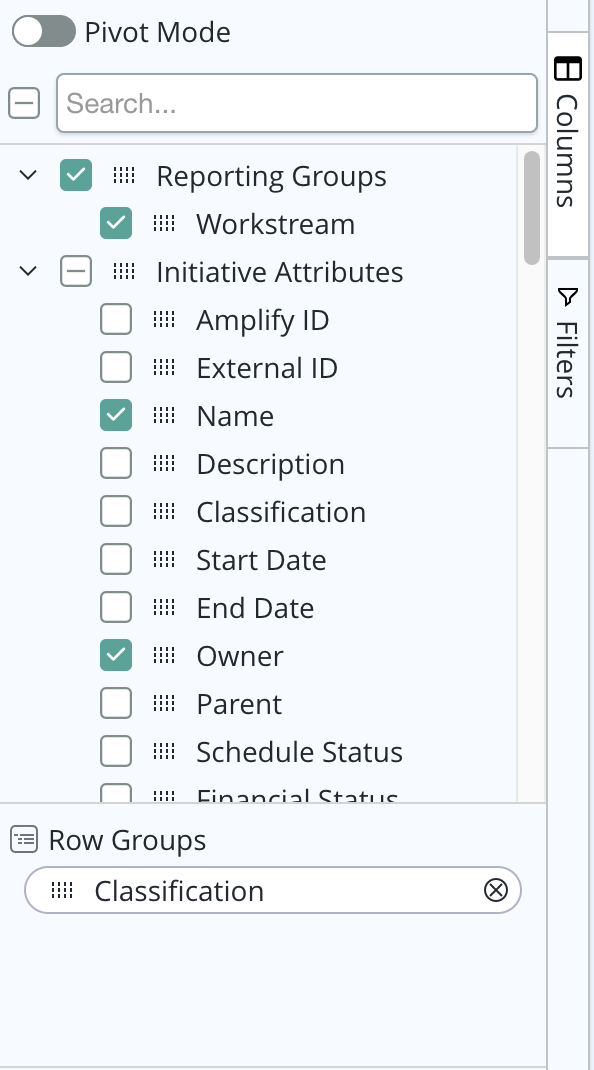Click drag handle icon for Parent
This screenshot has width=594, height=1070.
pos(164,704)
